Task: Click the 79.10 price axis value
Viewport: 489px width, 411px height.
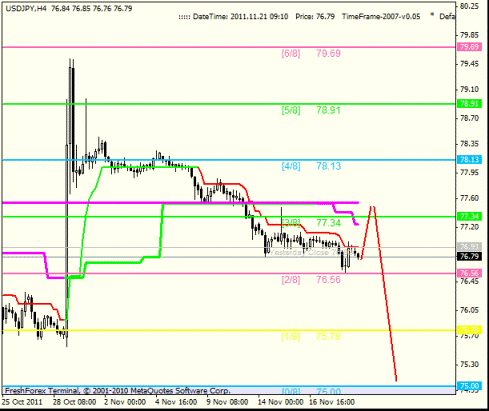Action: pos(469,89)
